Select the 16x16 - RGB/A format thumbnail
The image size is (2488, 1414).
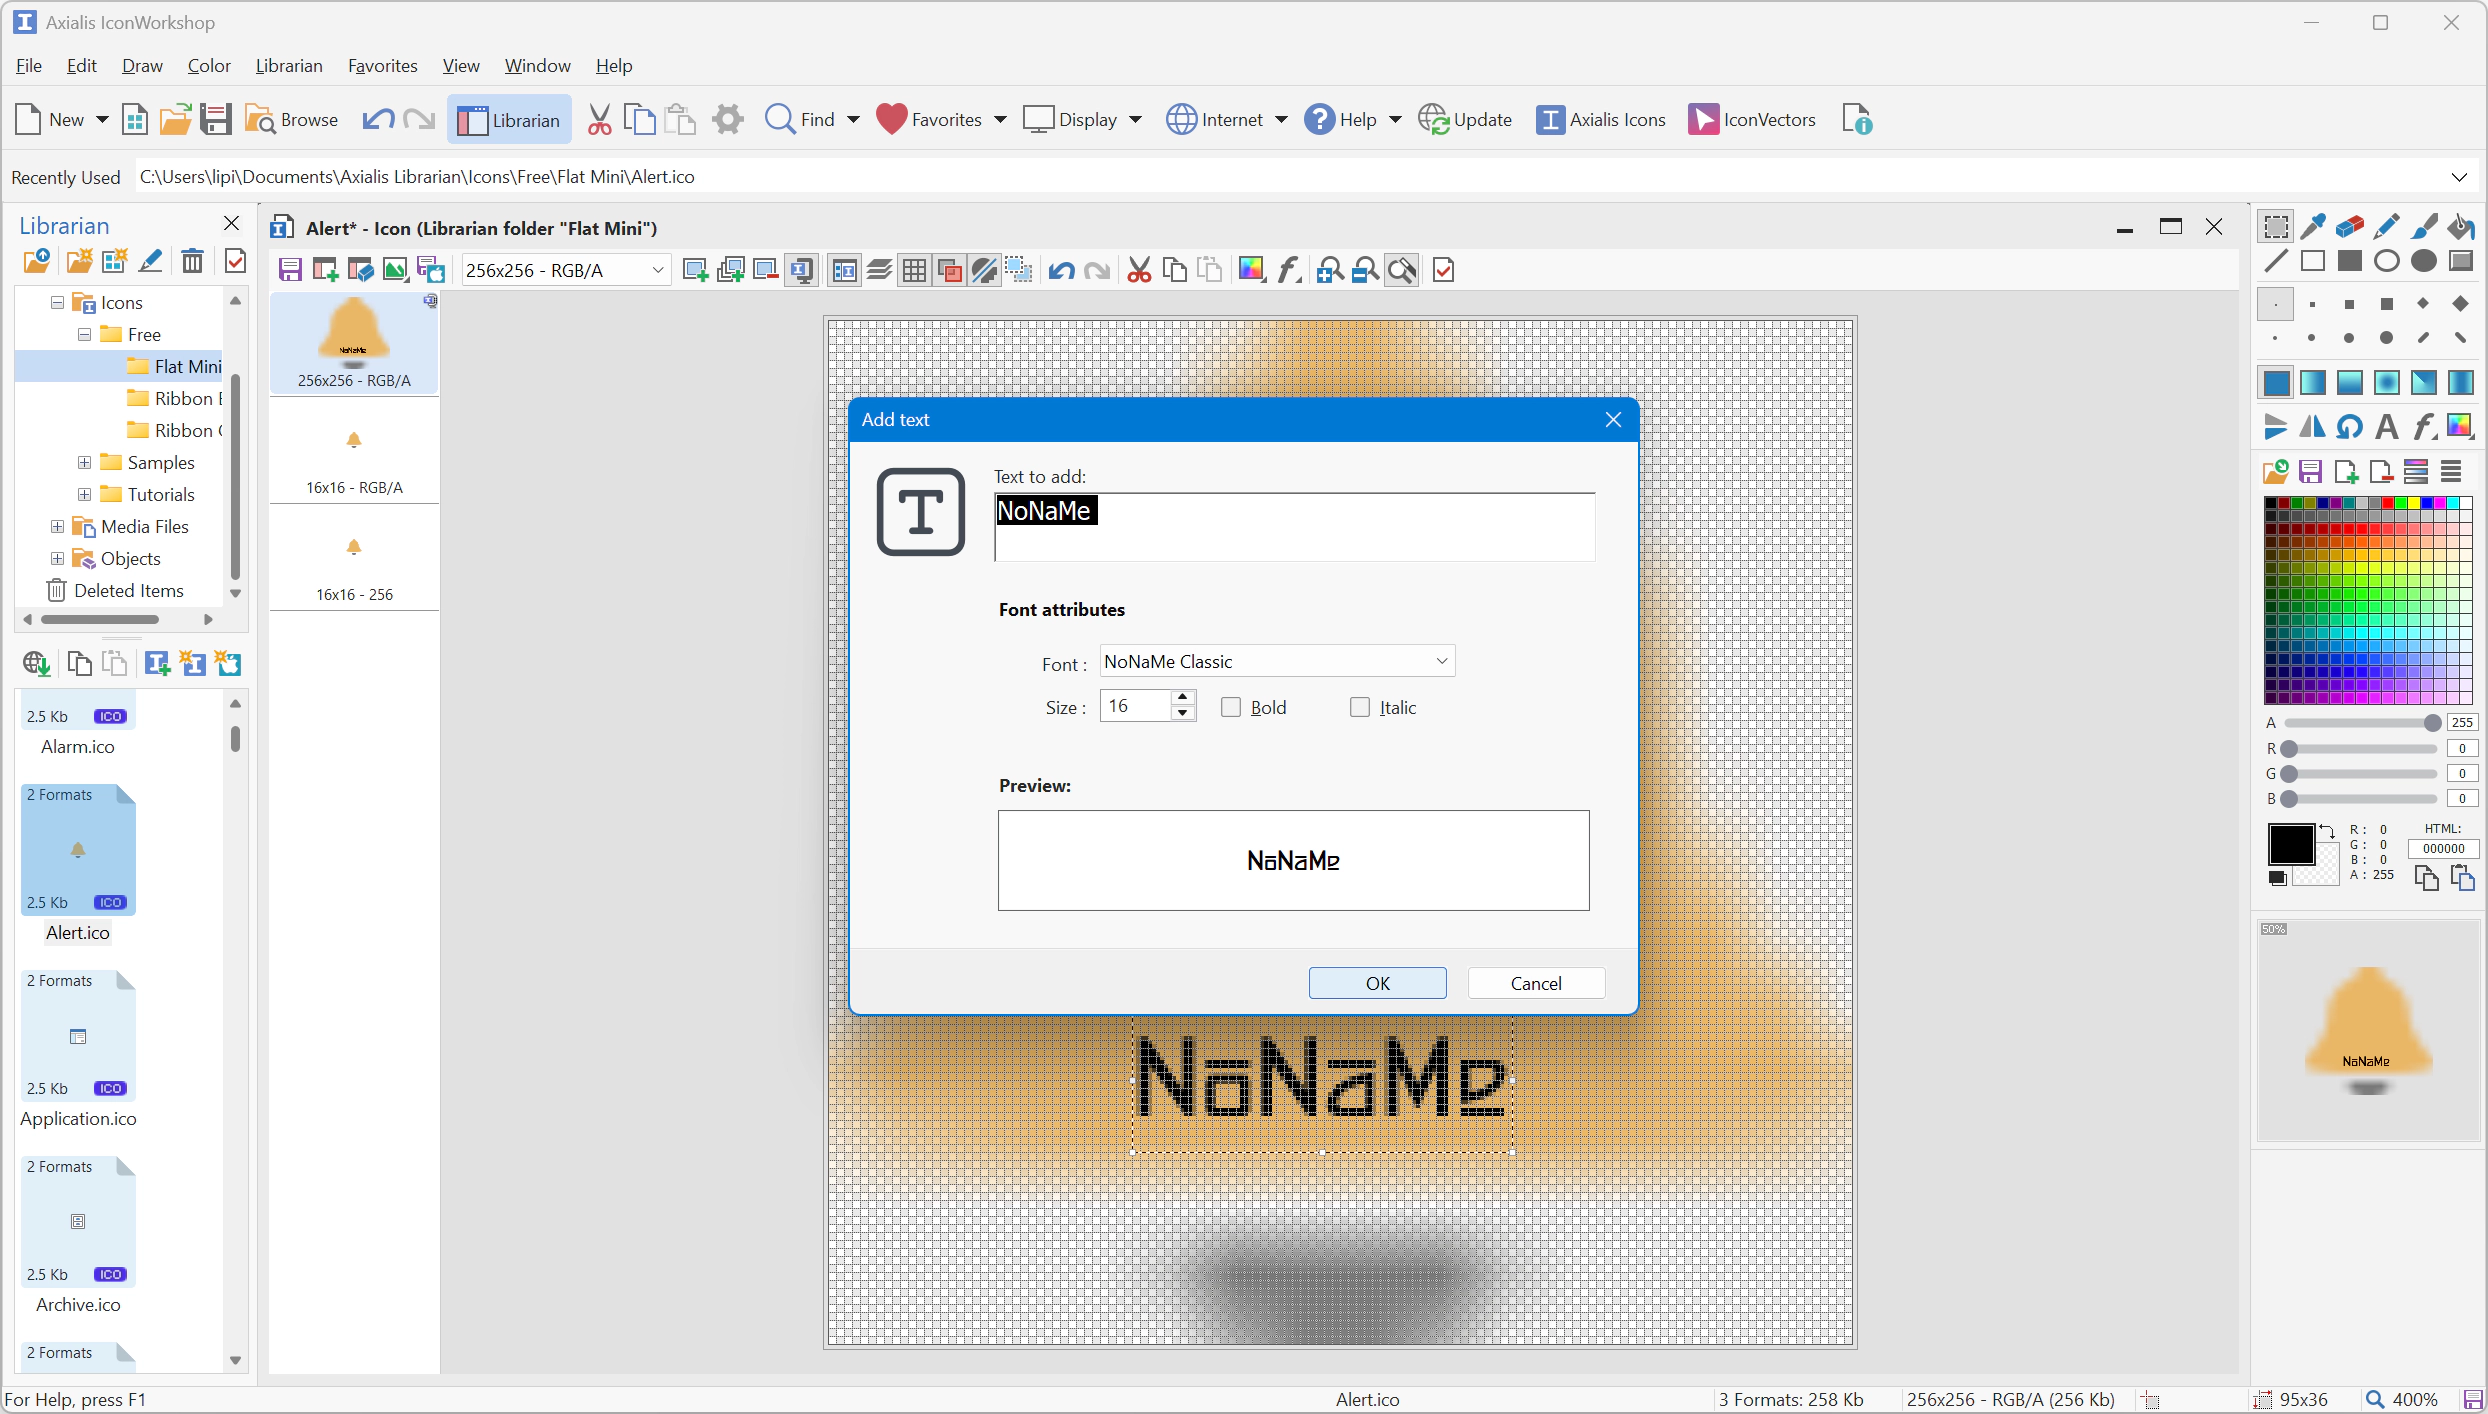[354, 455]
